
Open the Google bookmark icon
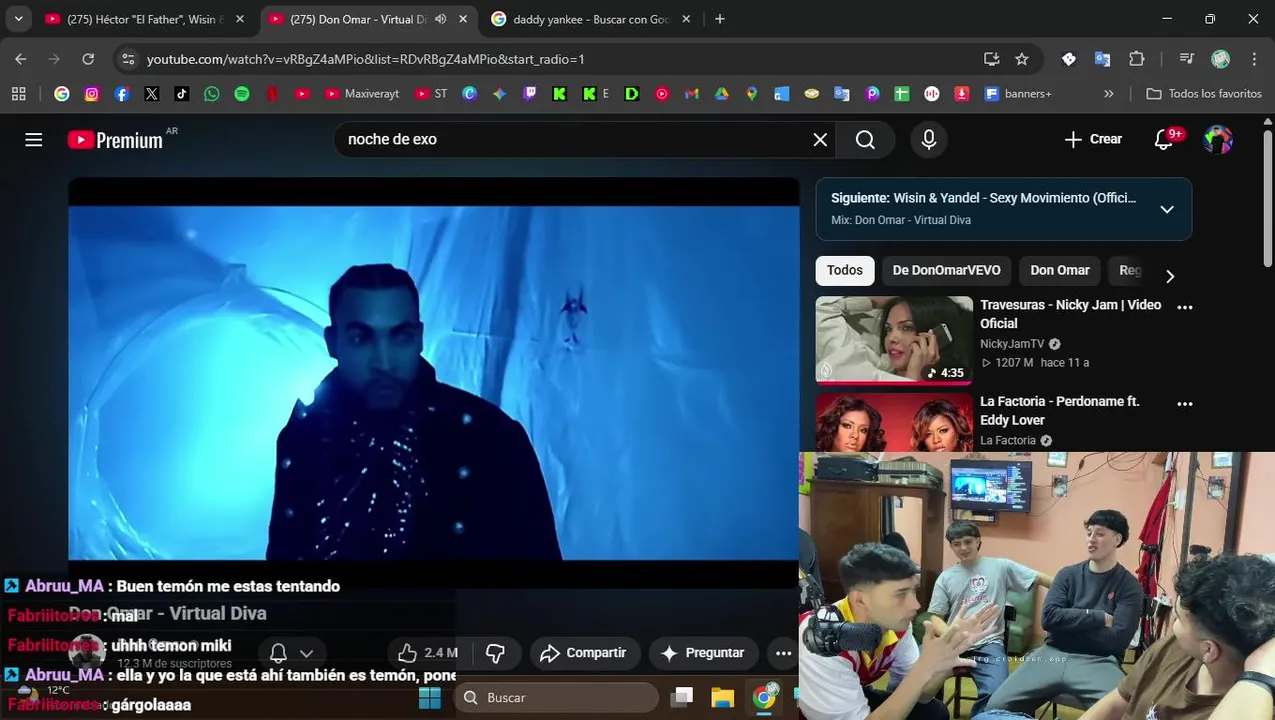[62, 94]
